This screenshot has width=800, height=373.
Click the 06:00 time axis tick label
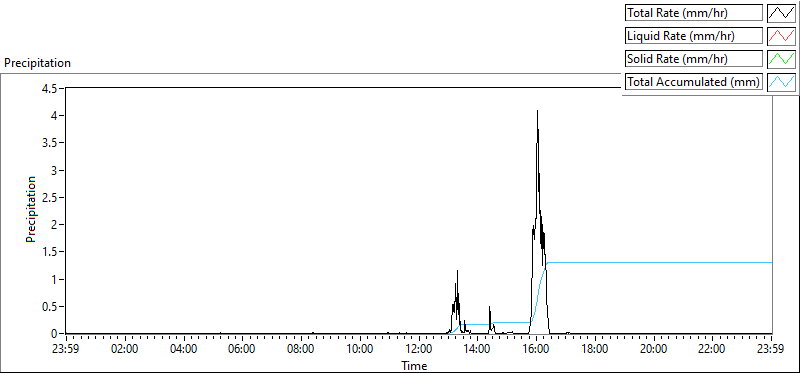pos(242,350)
